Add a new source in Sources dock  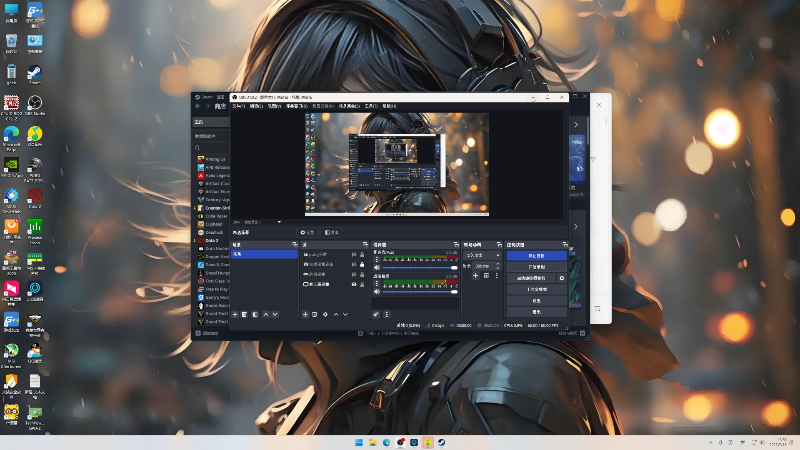tap(305, 315)
